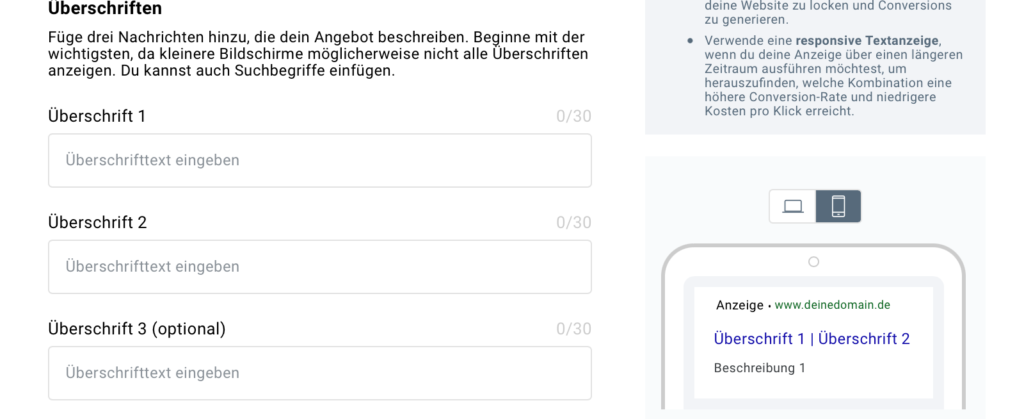Click the Überschrift 1 field label
1024x419 pixels.
97,116
